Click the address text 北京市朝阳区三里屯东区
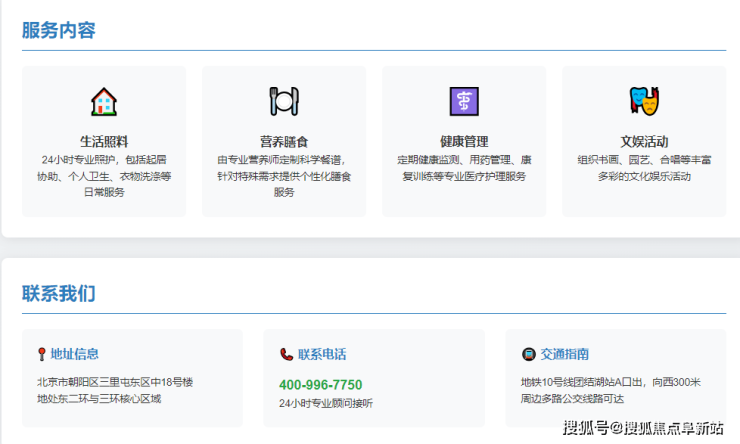Screen dimensions: 740x444 (x=114, y=382)
